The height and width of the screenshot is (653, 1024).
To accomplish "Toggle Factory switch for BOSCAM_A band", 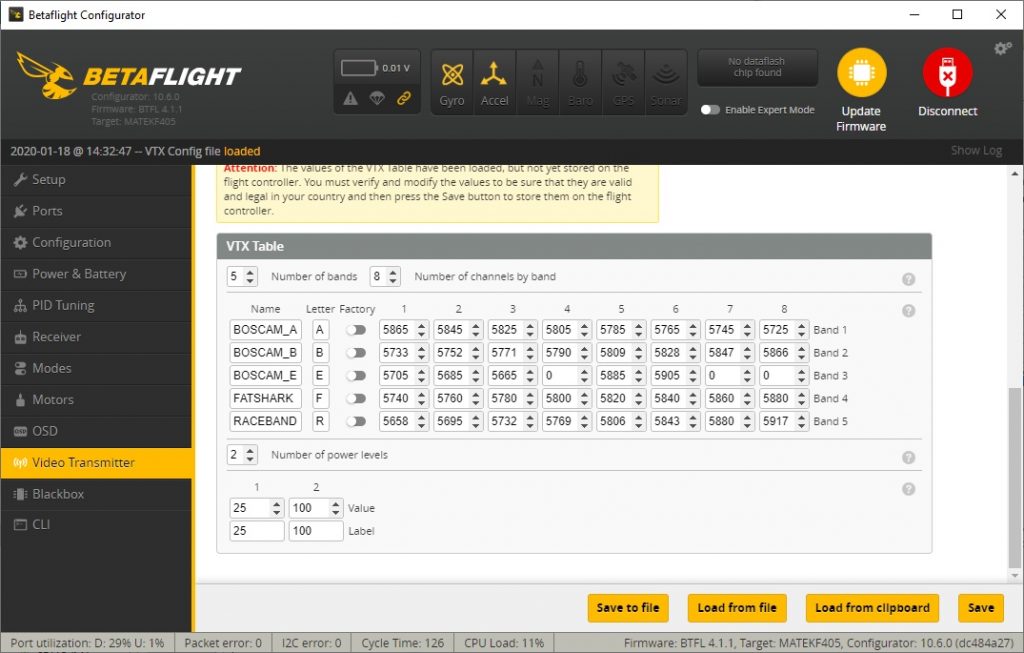I will pyautogui.click(x=356, y=330).
